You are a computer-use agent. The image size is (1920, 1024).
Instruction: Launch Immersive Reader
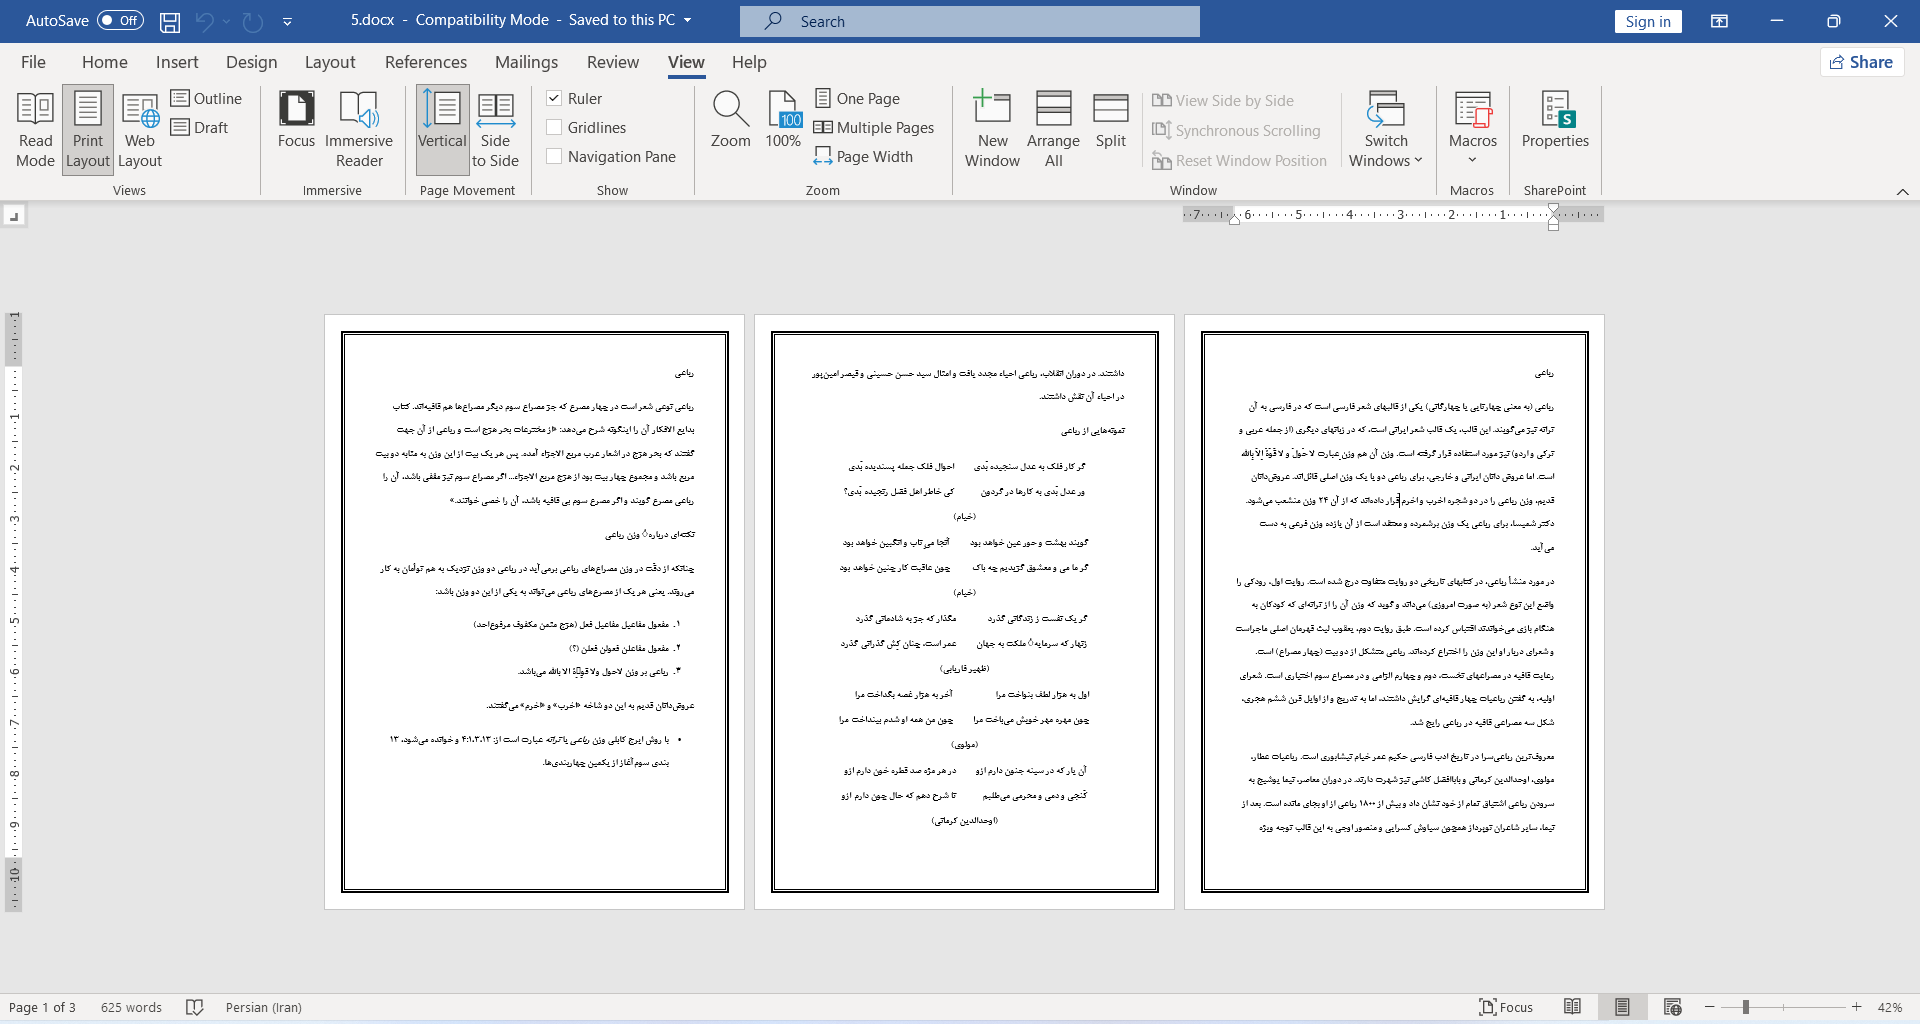click(359, 130)
